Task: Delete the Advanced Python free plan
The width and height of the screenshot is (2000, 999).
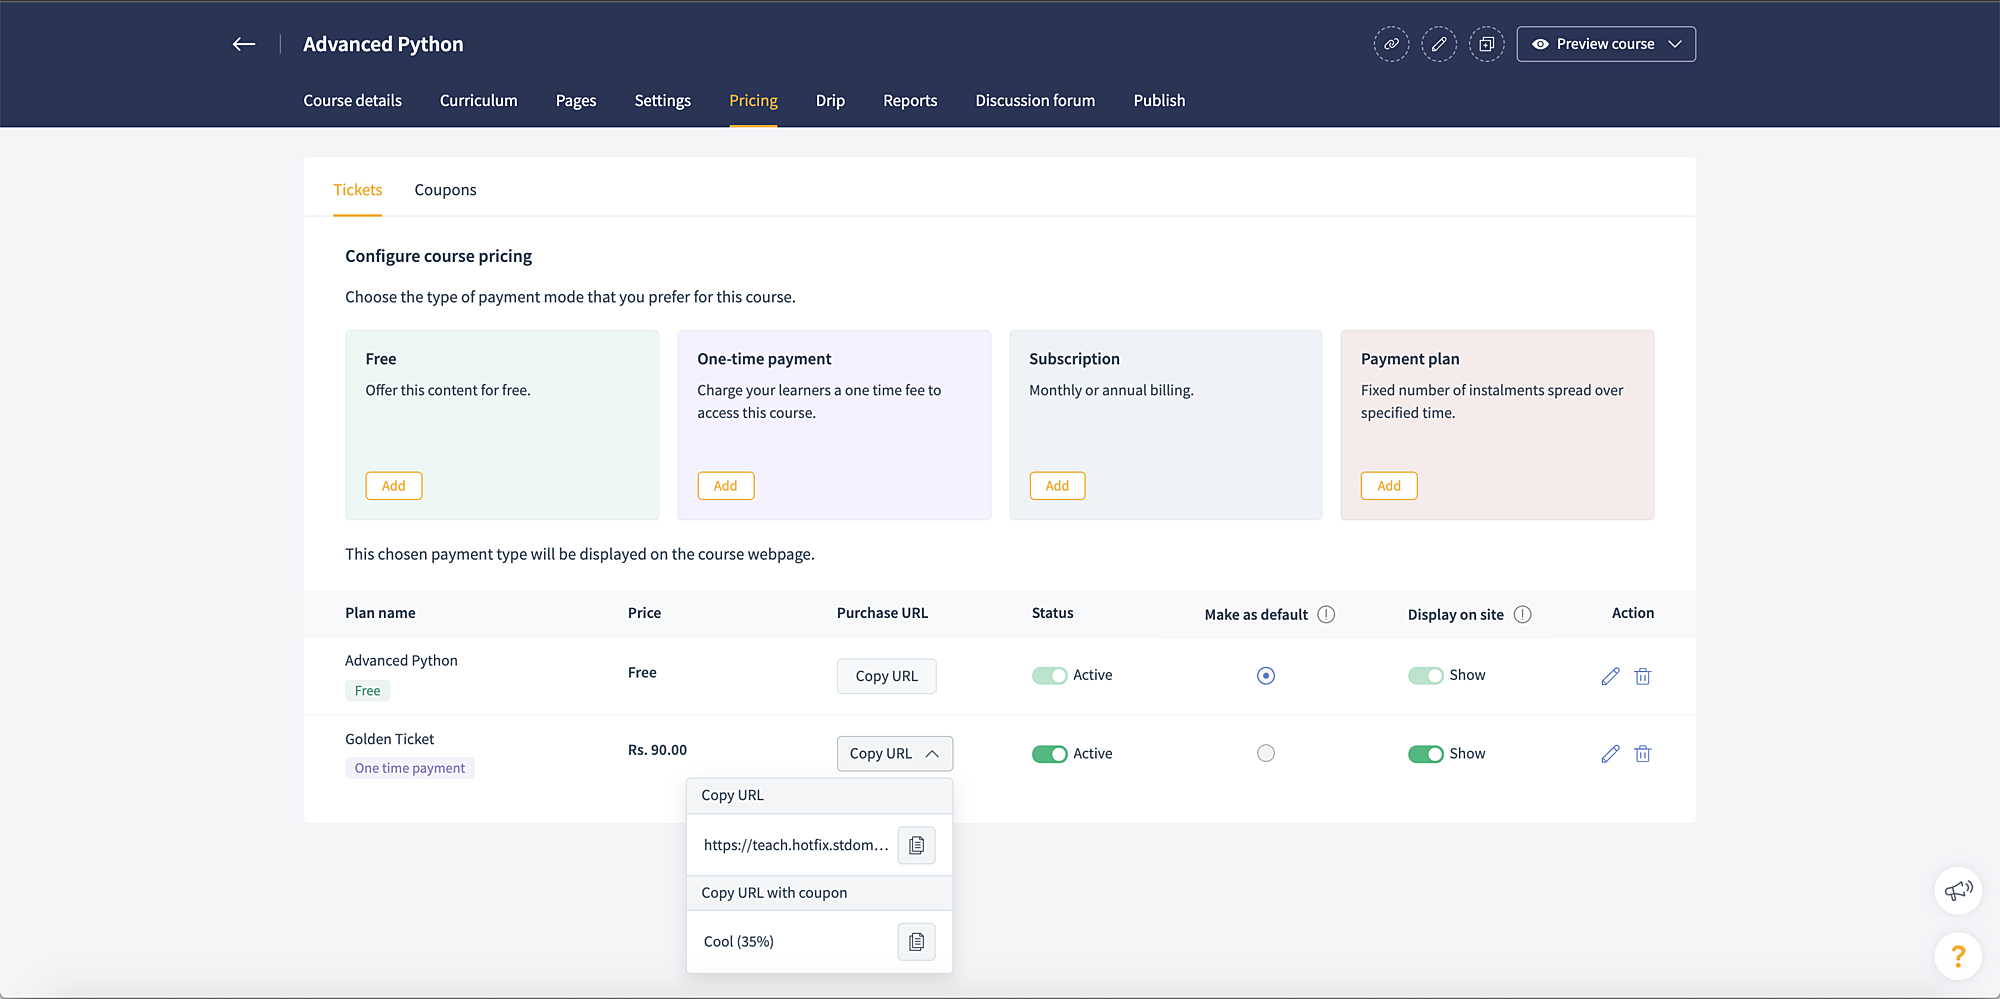Action: click(1642, 677)
